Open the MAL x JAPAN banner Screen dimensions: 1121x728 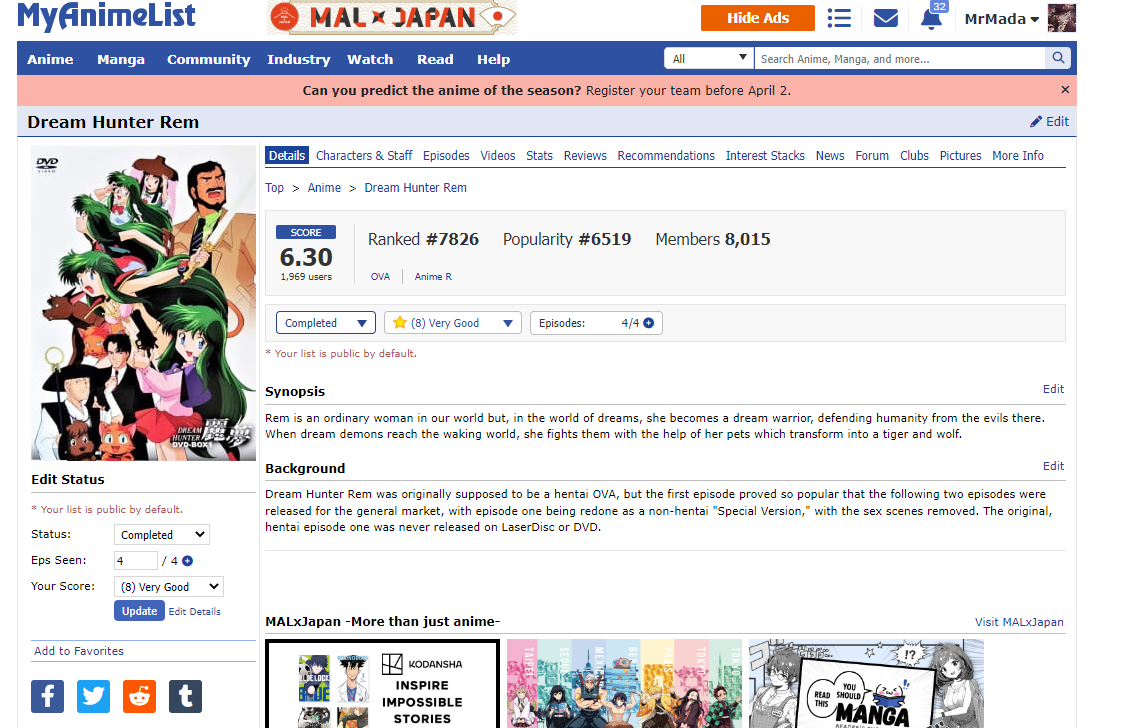click(391, 17)
